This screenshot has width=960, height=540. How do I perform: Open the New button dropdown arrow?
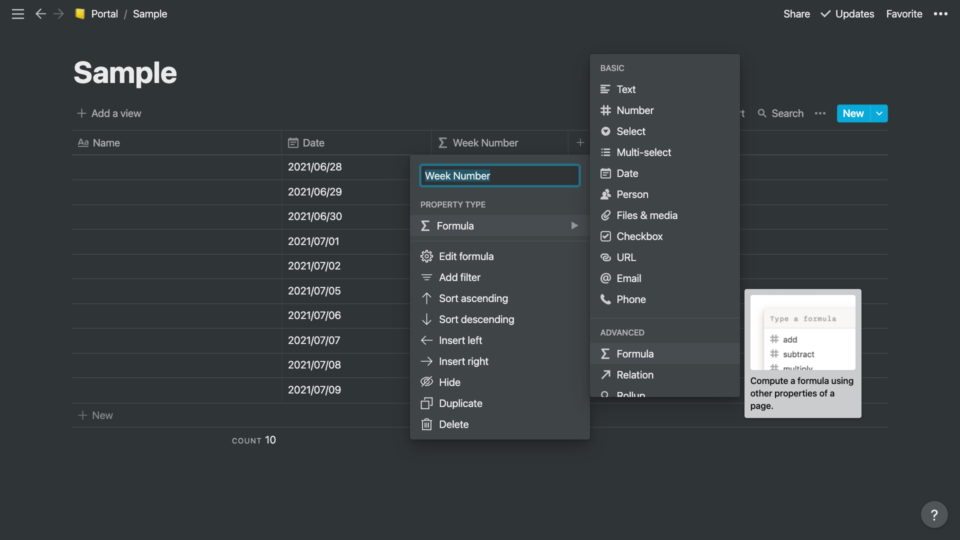pos(879,113)
